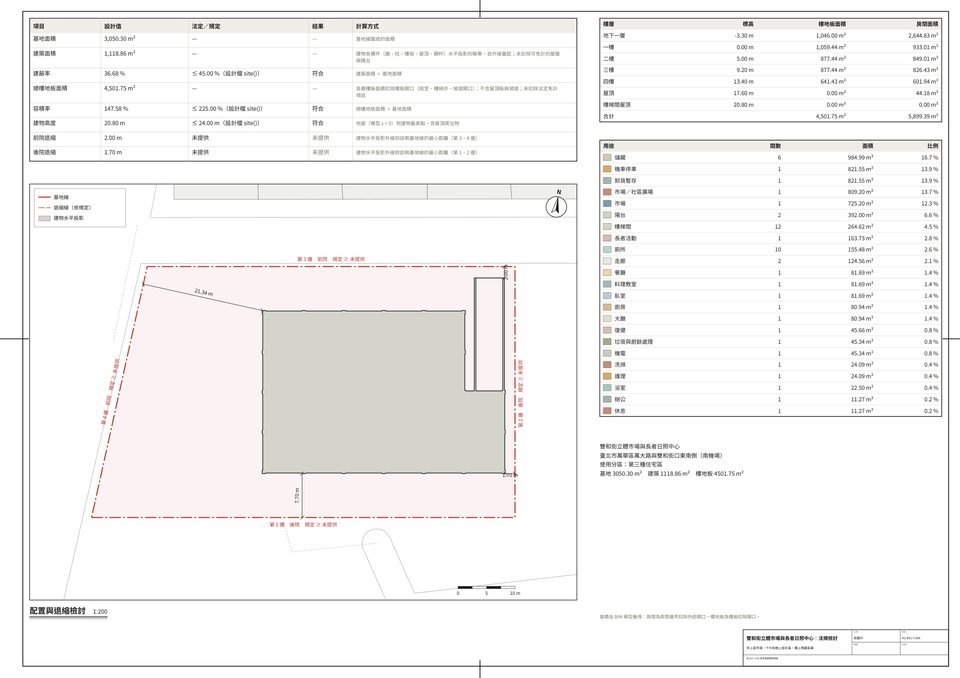
Task: Click the 147.58 % design value
Action: click(x=116, y=108)
